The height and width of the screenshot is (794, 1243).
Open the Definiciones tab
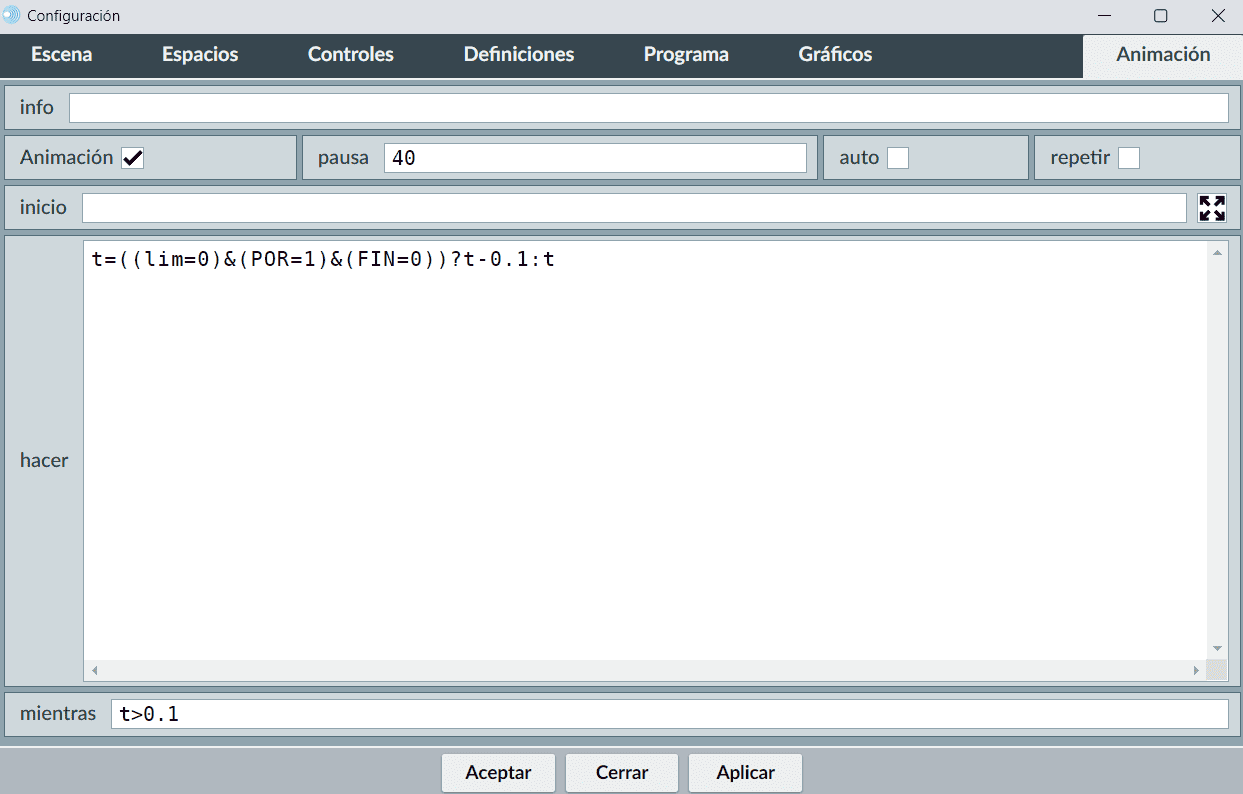click(x=518, y=55)
